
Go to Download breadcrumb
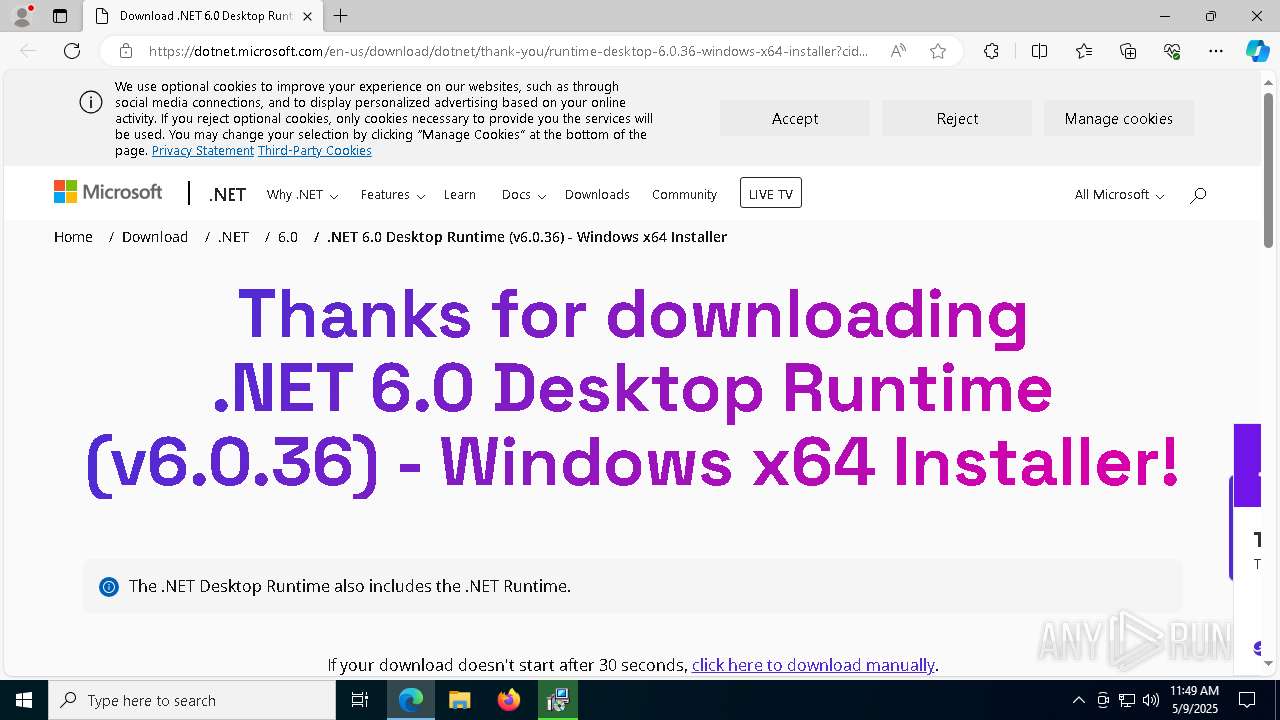click(155, 237)
